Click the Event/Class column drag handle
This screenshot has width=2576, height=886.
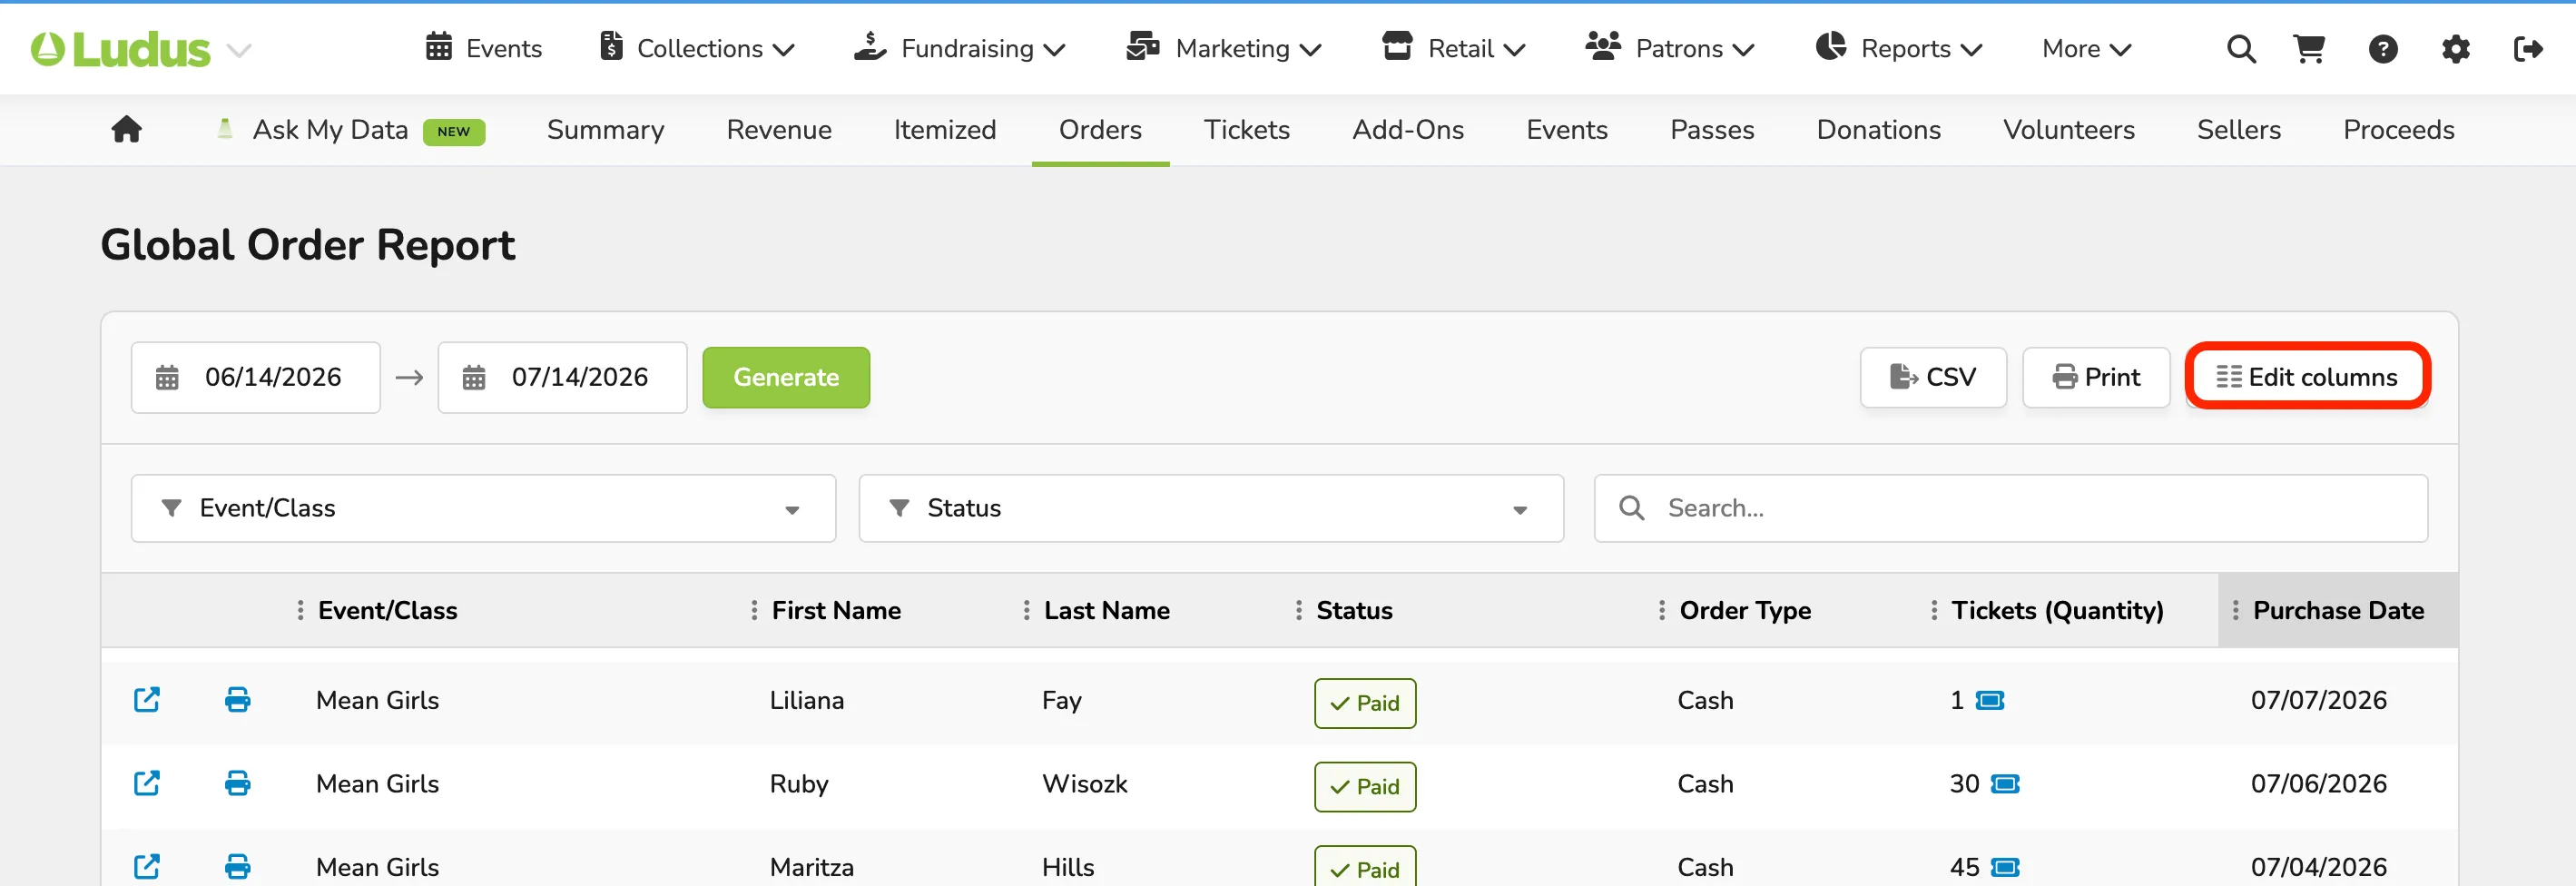tap(300, 610)
